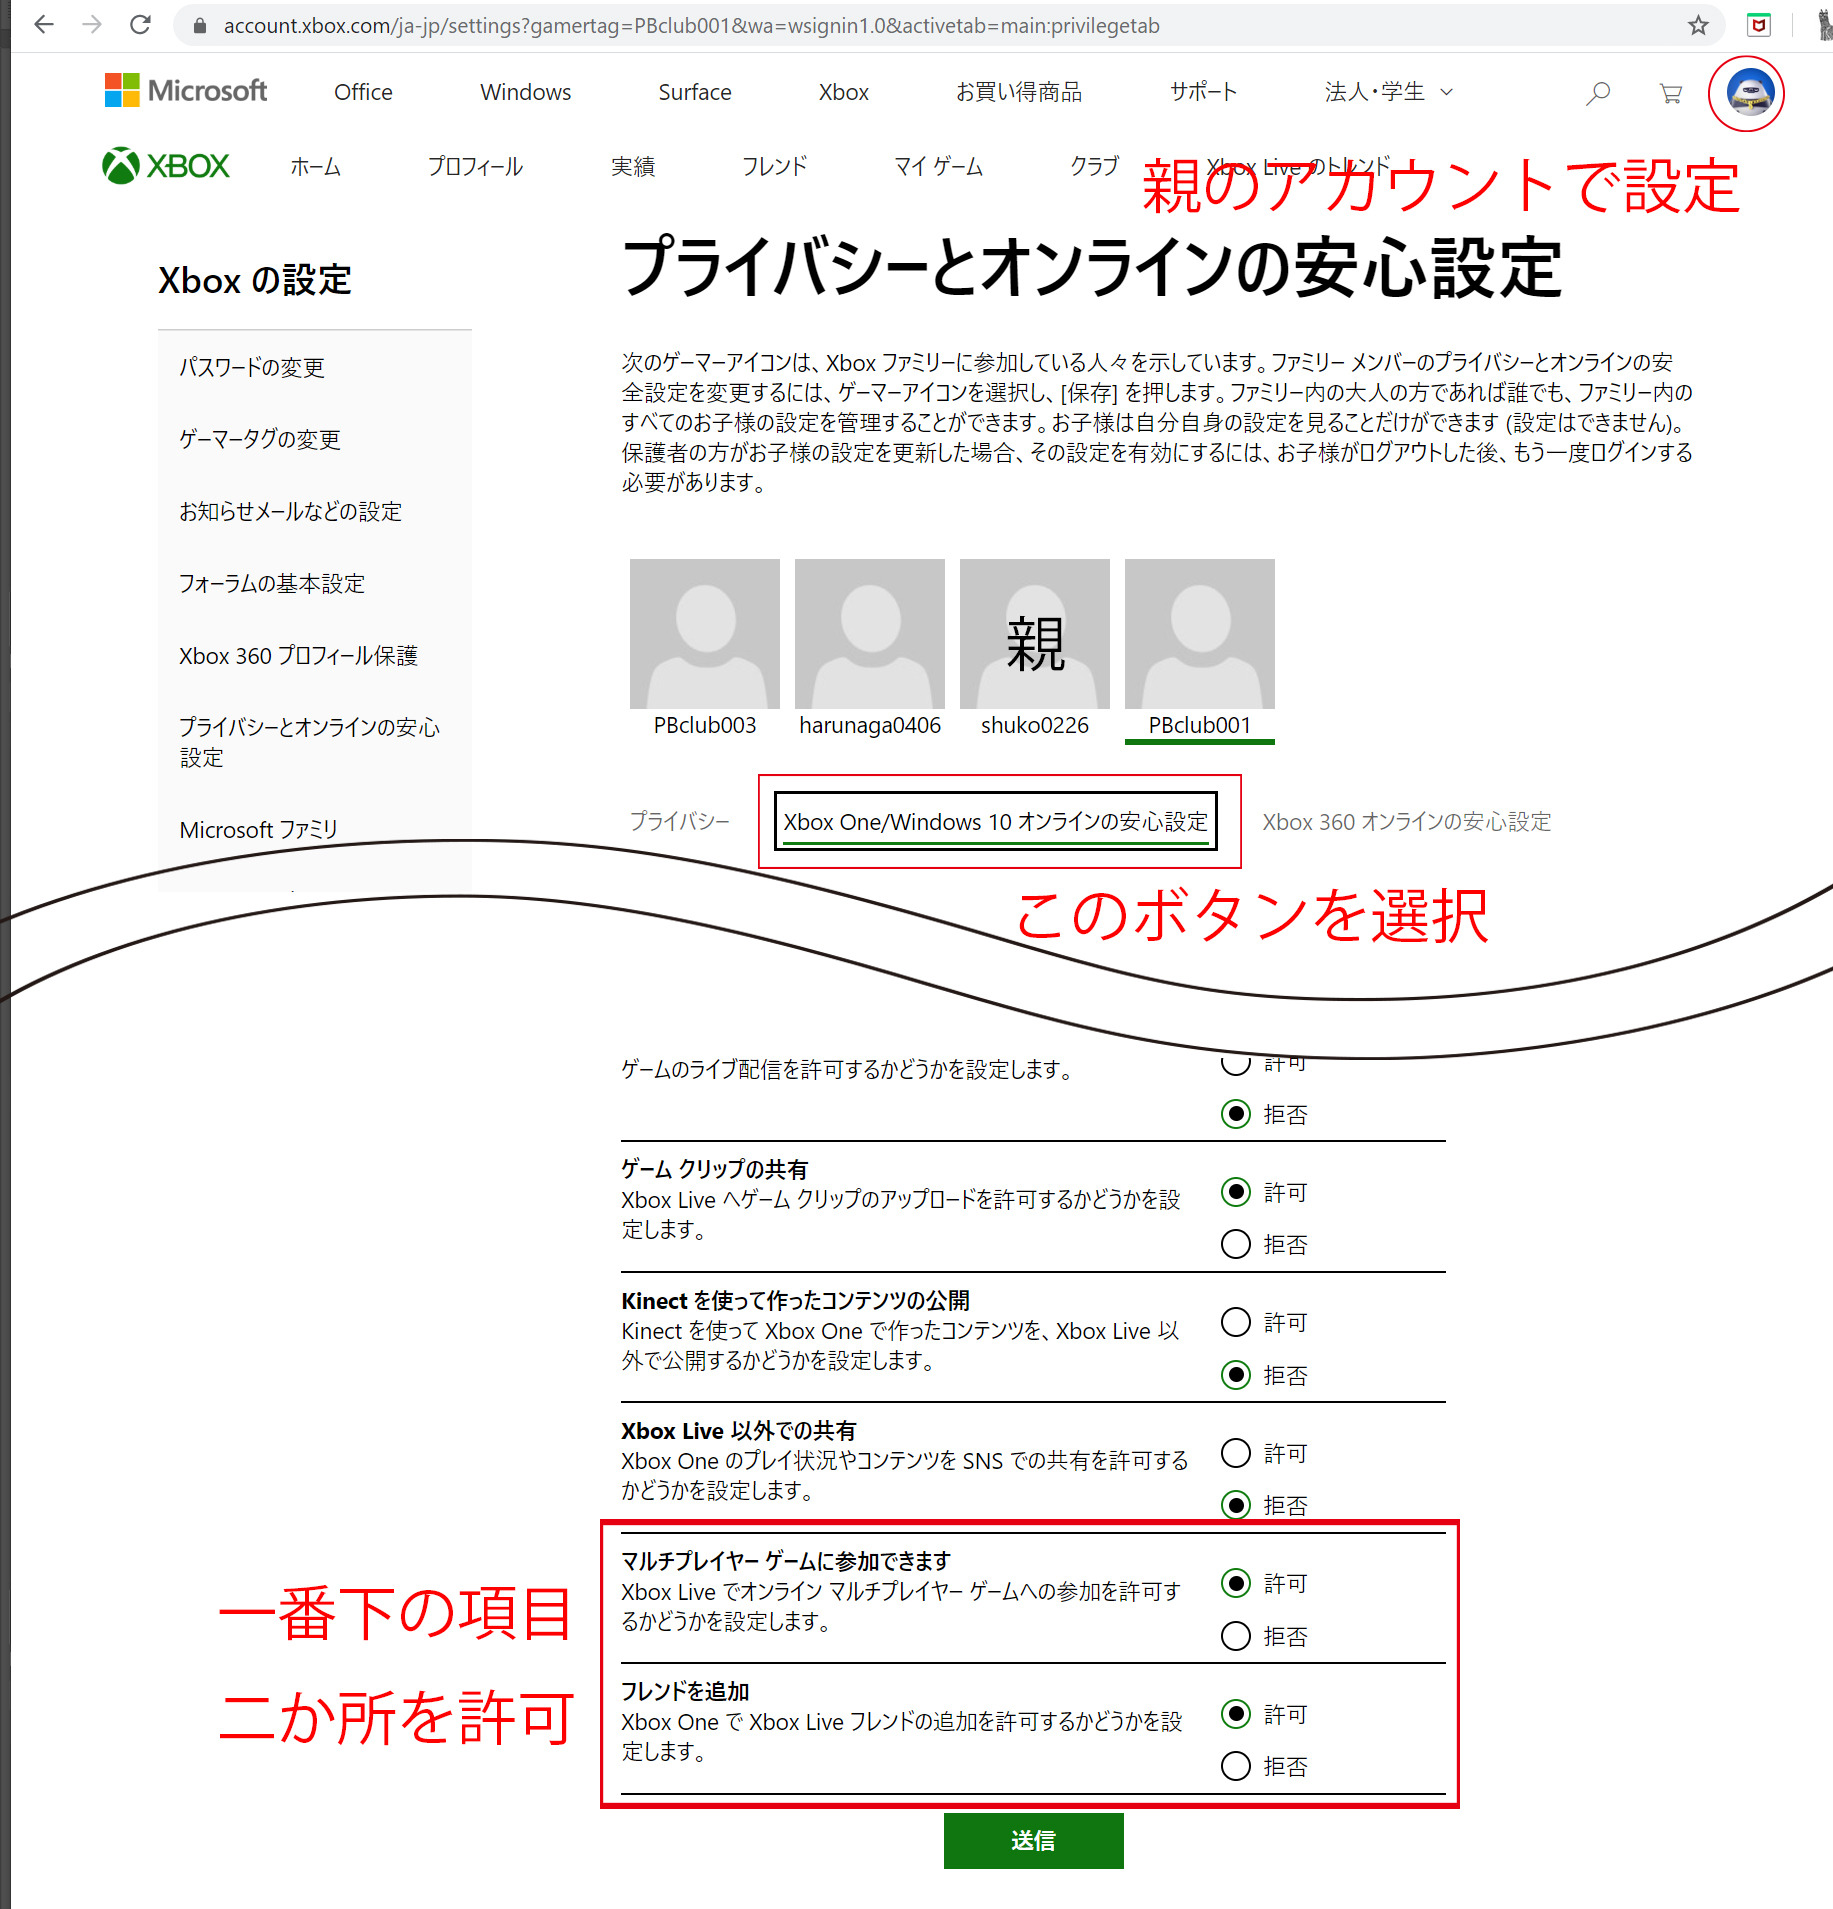Screen dimensions: 1833x1909
Task: Open the Xbox top menu item
Action: coord(844,92)
